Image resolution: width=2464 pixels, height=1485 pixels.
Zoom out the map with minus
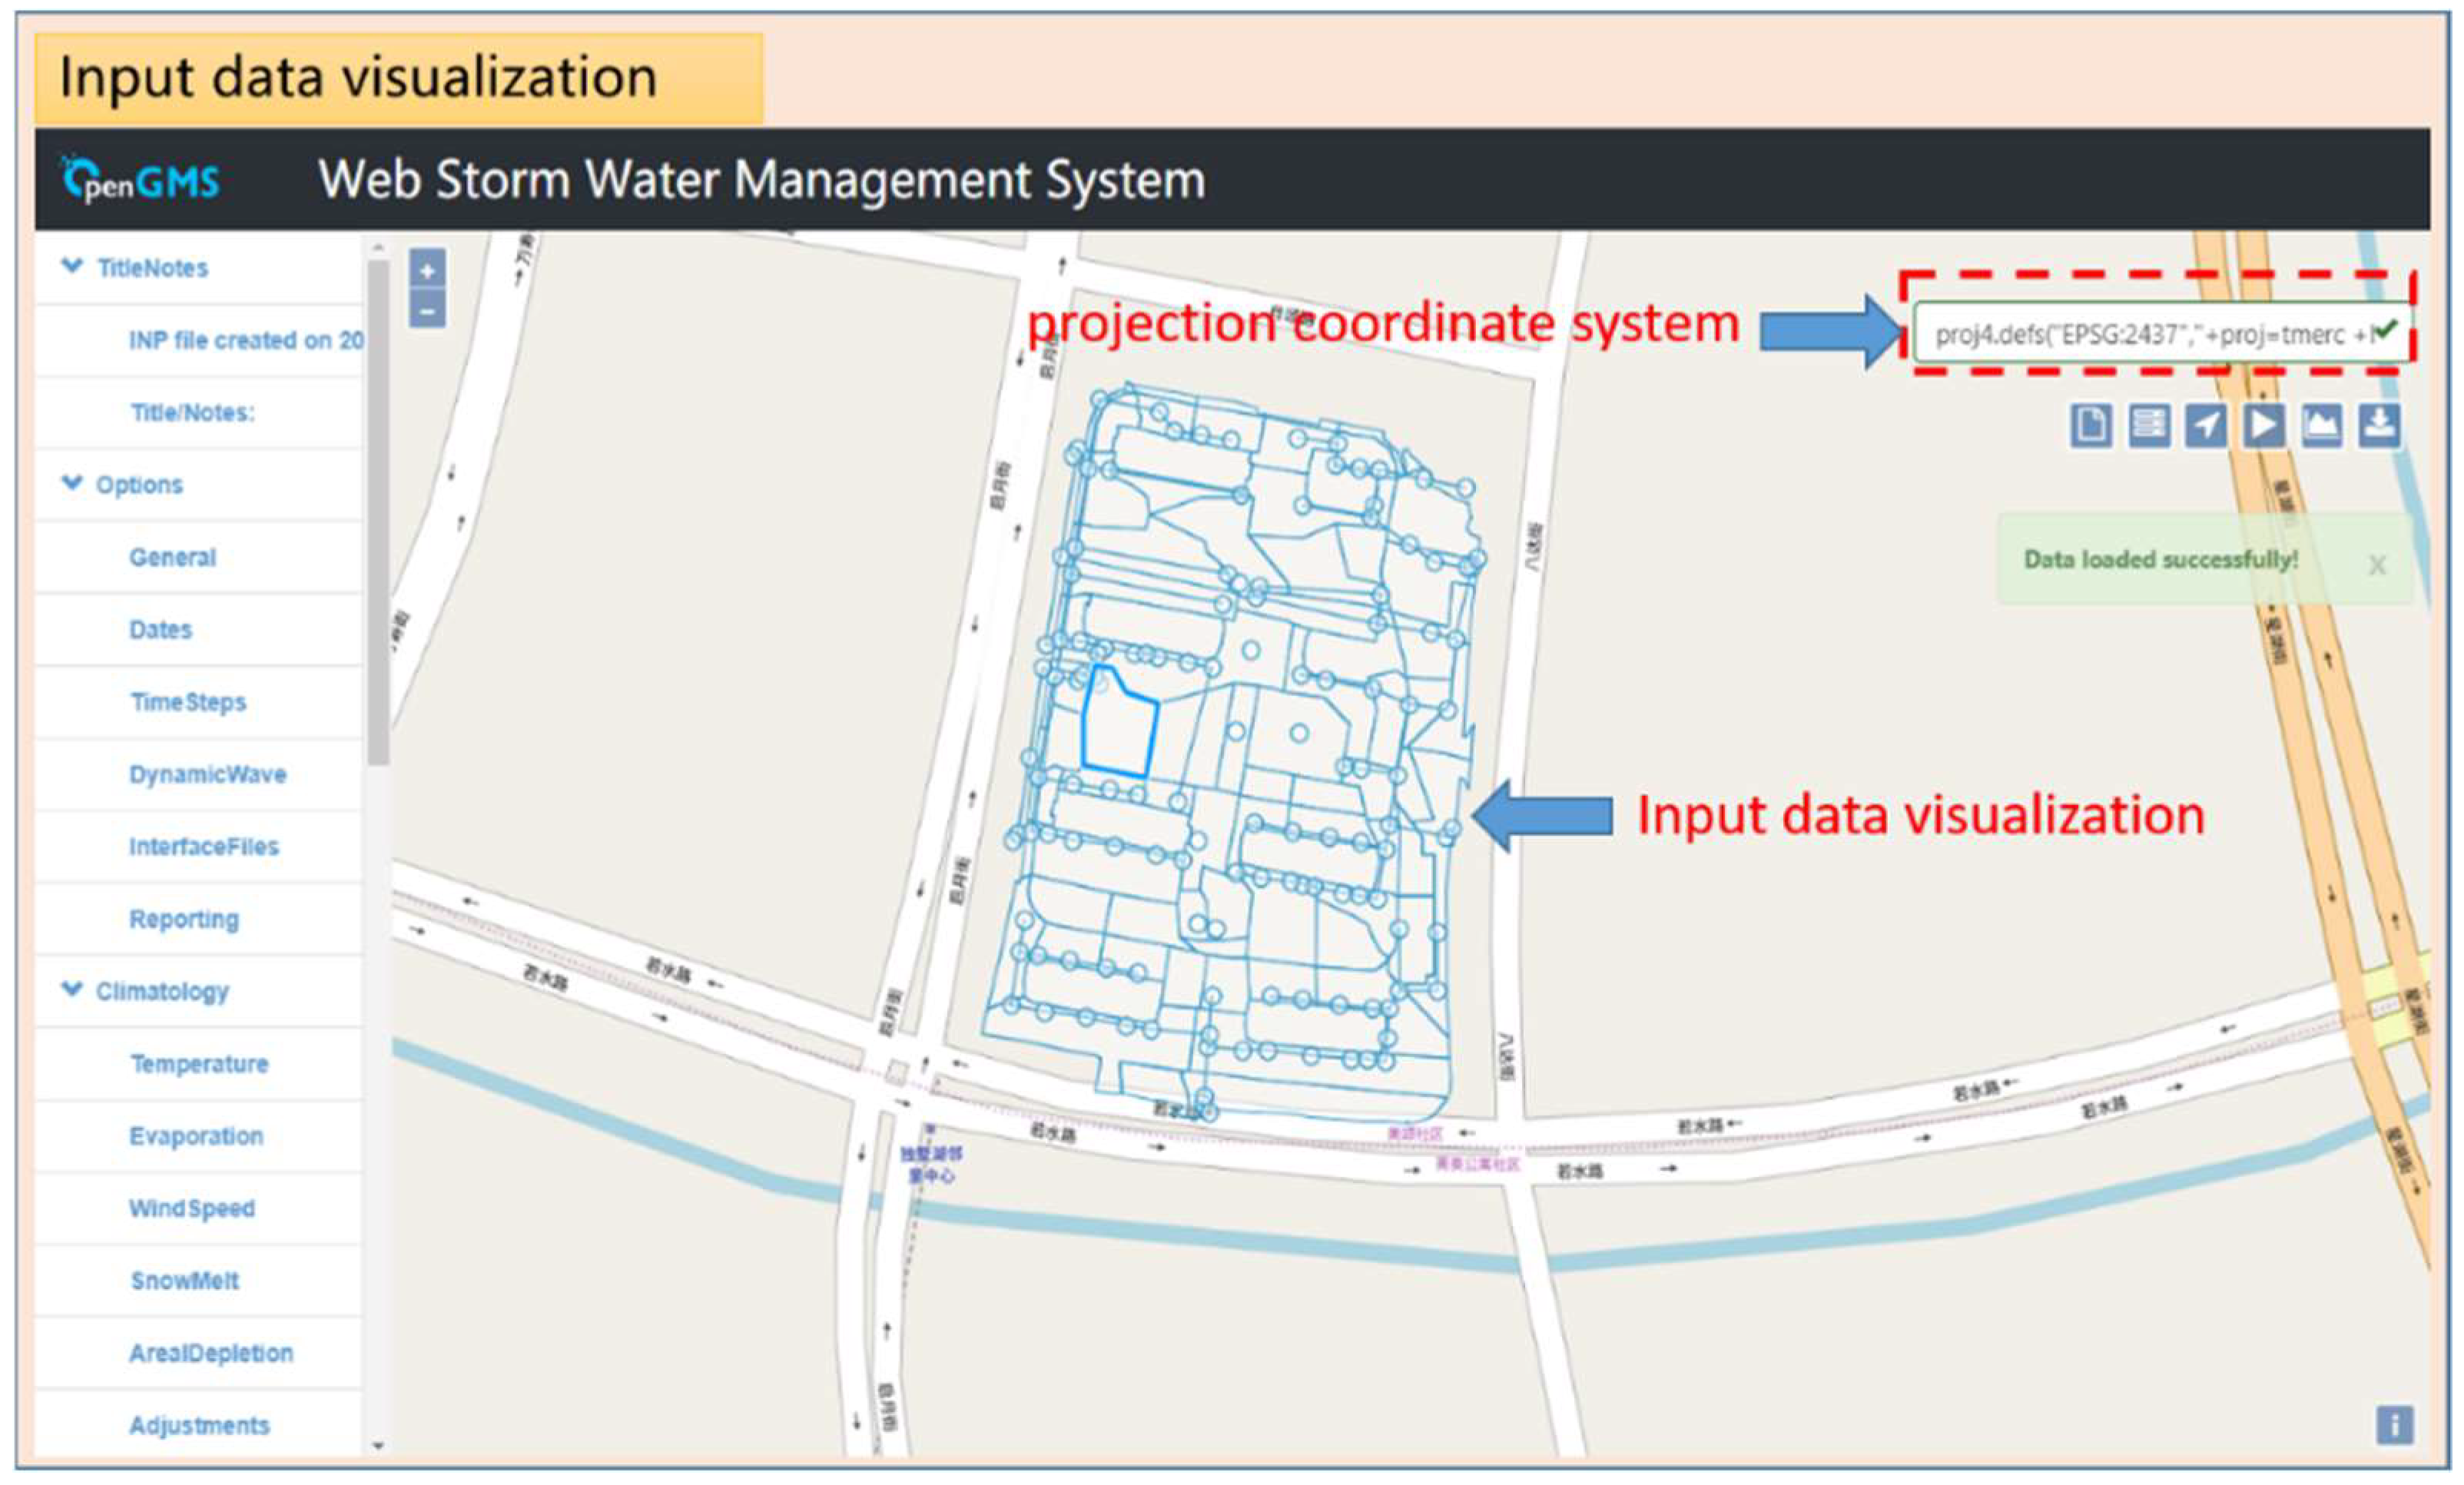tap(427, 311)
